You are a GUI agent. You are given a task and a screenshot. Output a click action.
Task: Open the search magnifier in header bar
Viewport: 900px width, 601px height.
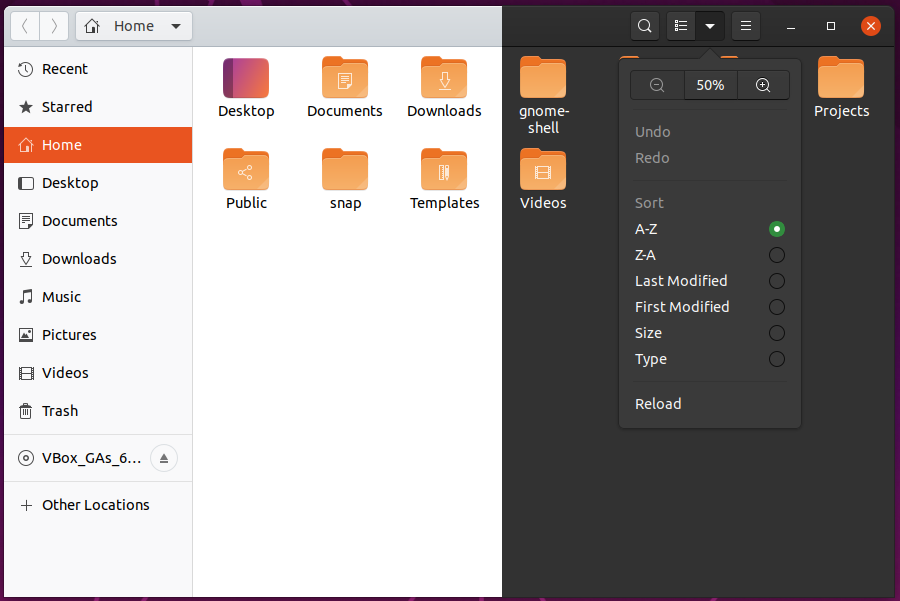(x=645, y=26)
